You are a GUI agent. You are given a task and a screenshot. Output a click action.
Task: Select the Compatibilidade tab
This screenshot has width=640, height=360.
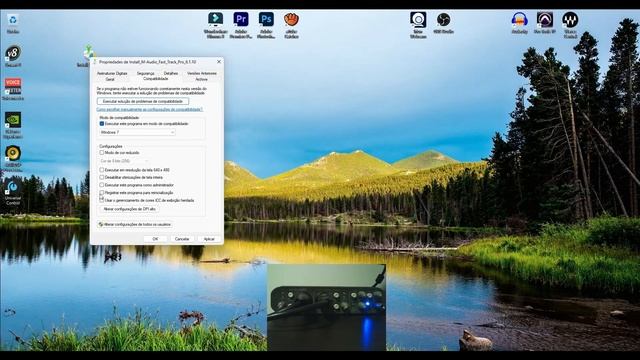(156, 79)
